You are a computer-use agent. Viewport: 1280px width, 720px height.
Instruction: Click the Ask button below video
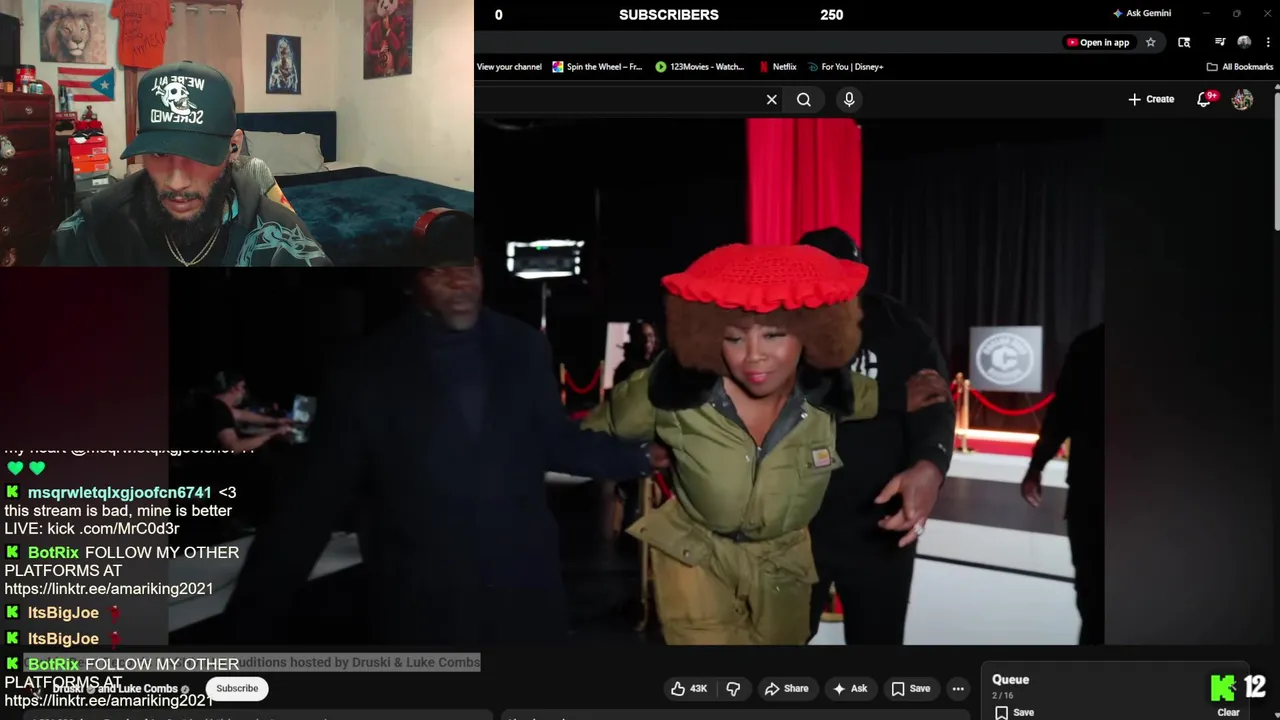(850, 688)
